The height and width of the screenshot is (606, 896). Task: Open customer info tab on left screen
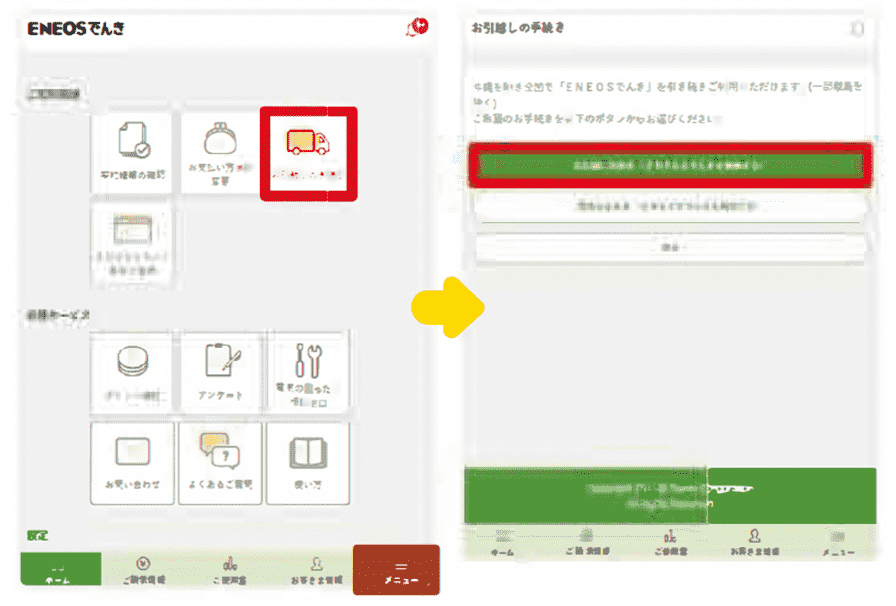[x=315, y=568]
